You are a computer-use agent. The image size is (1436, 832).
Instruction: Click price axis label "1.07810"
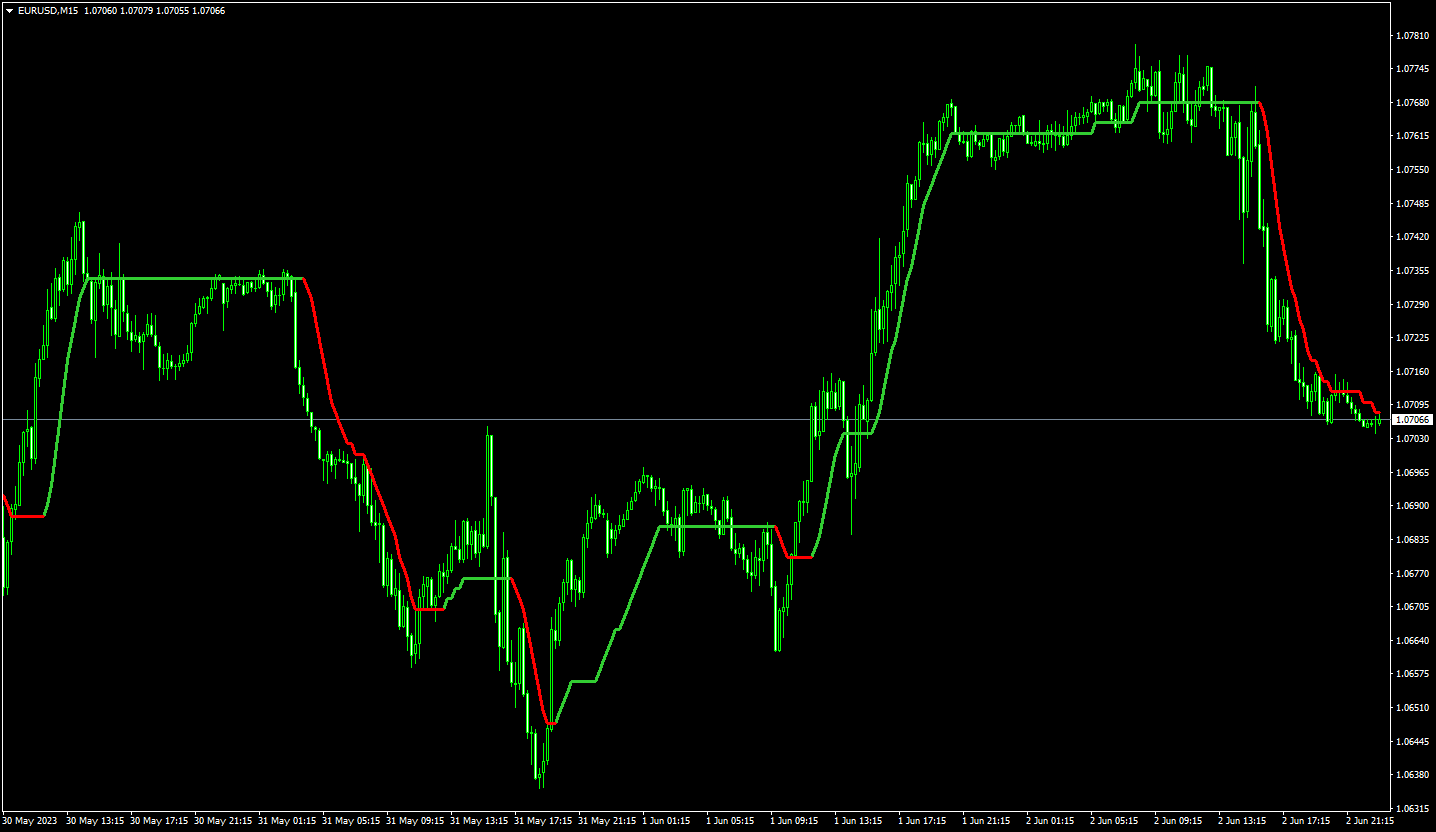(1412, 36)
